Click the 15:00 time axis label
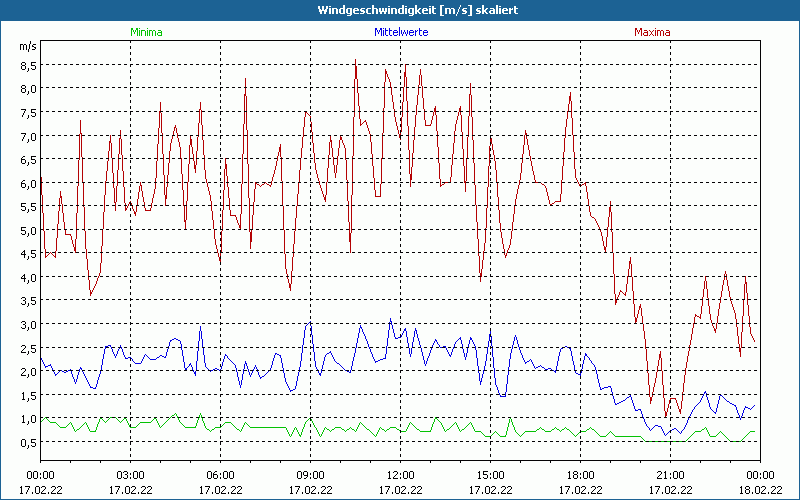The image size is (800, 500). [491, 476]
